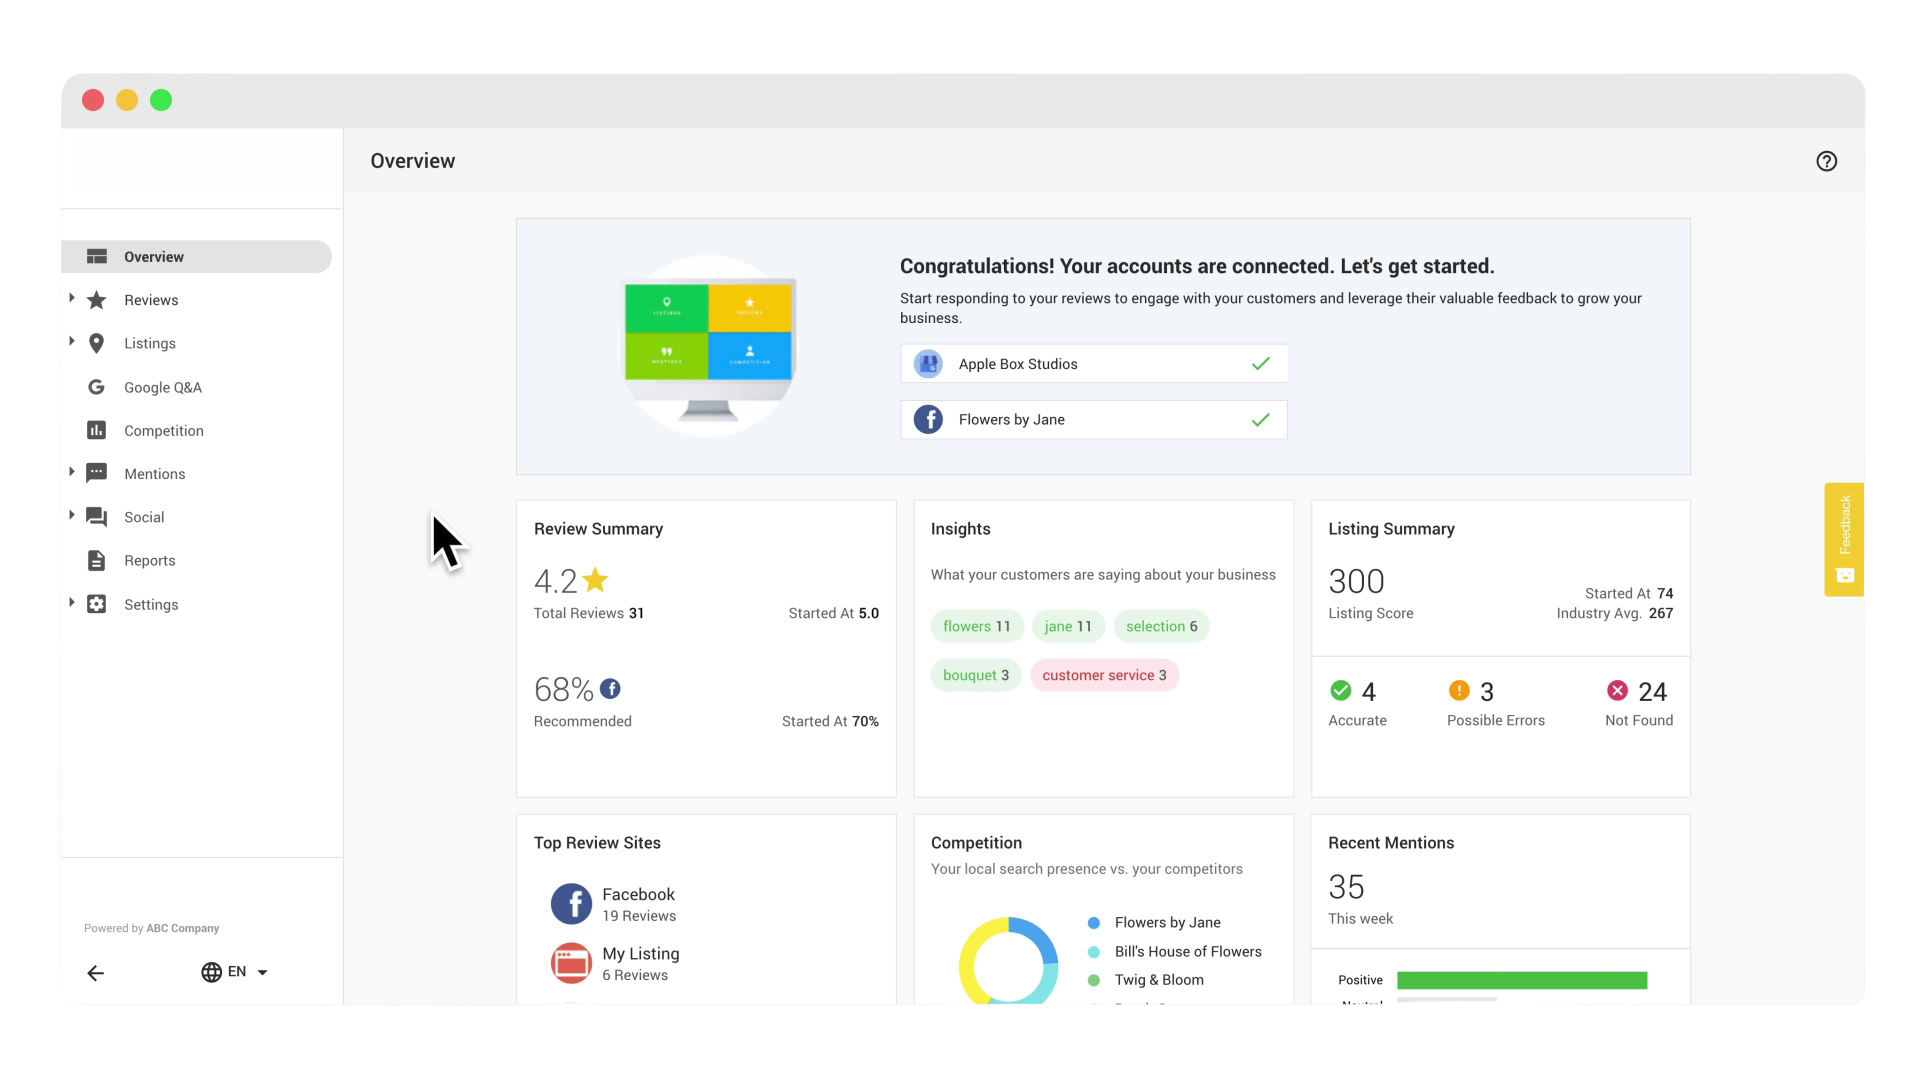Click the Settings gear icon
Image resolution: width=1920 pixels, height=1080 pixels.
[x=96, y=604]
